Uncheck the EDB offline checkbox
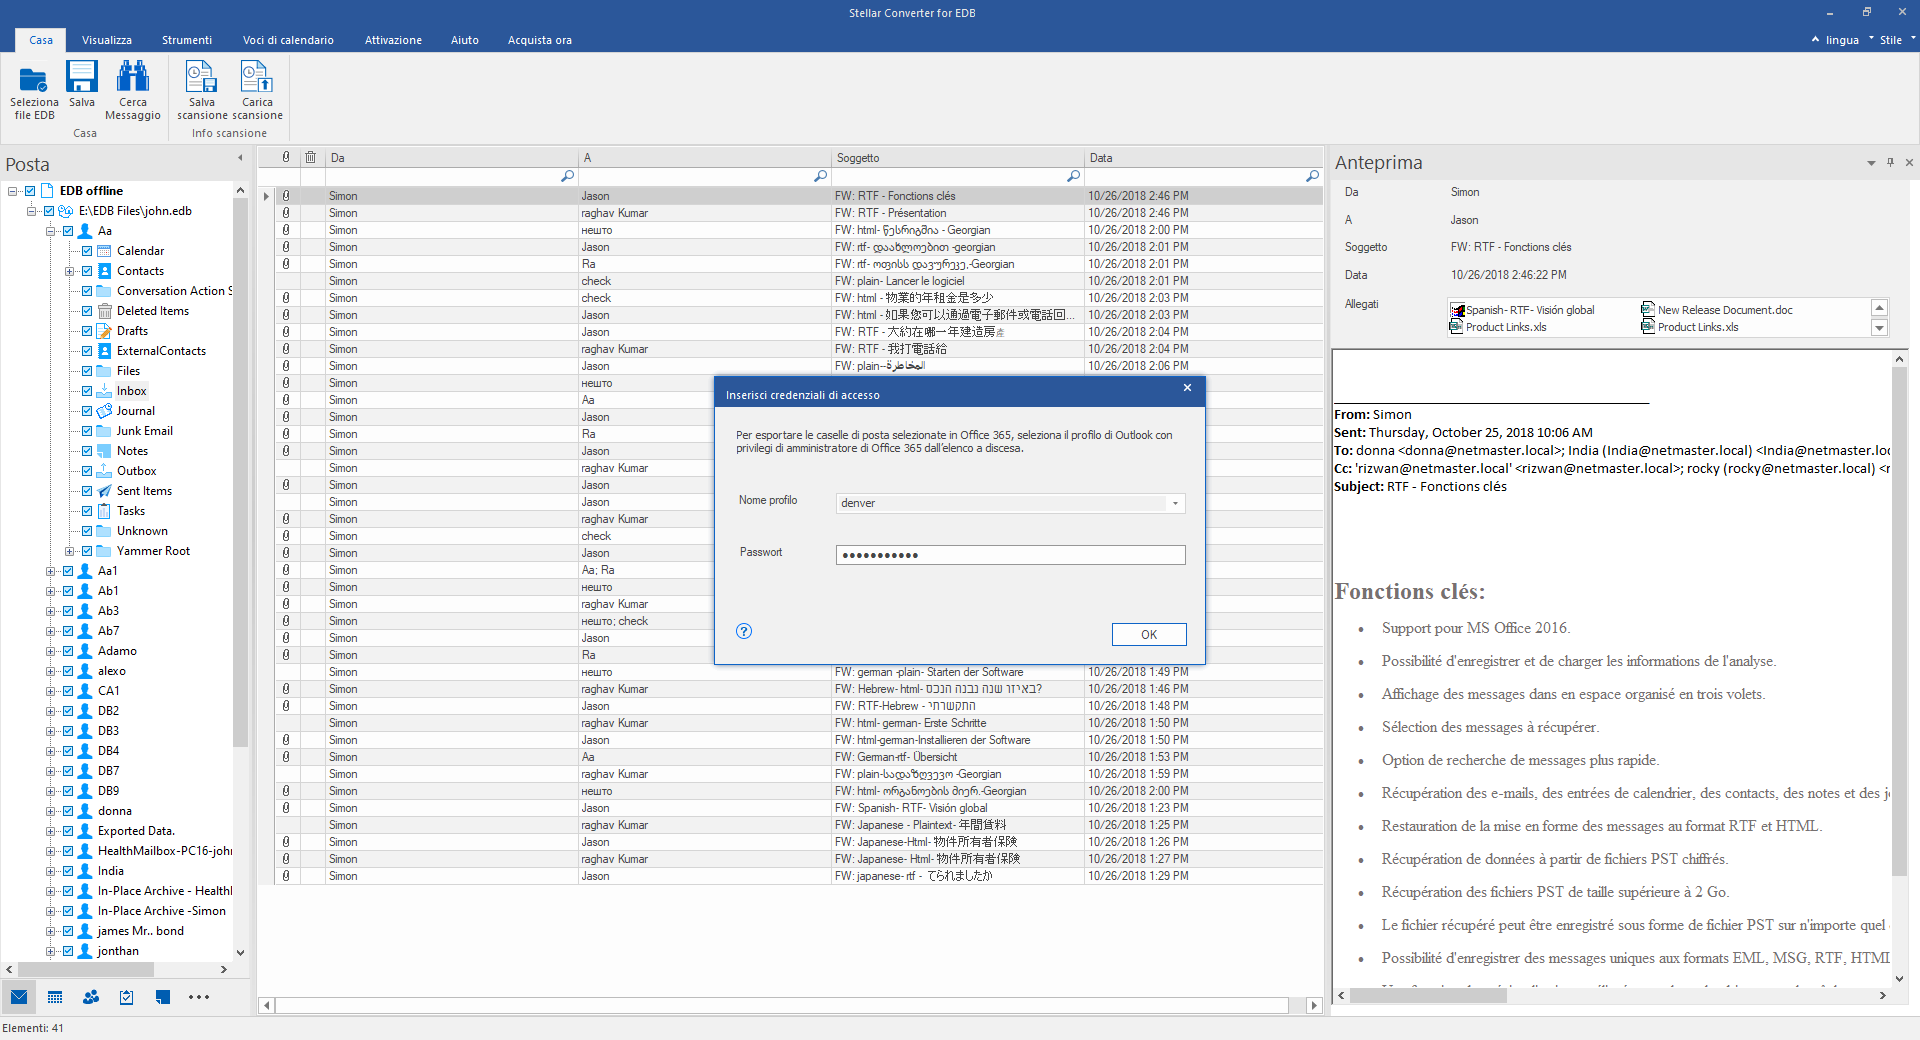 pyautogui.click(x=30, y=191)
